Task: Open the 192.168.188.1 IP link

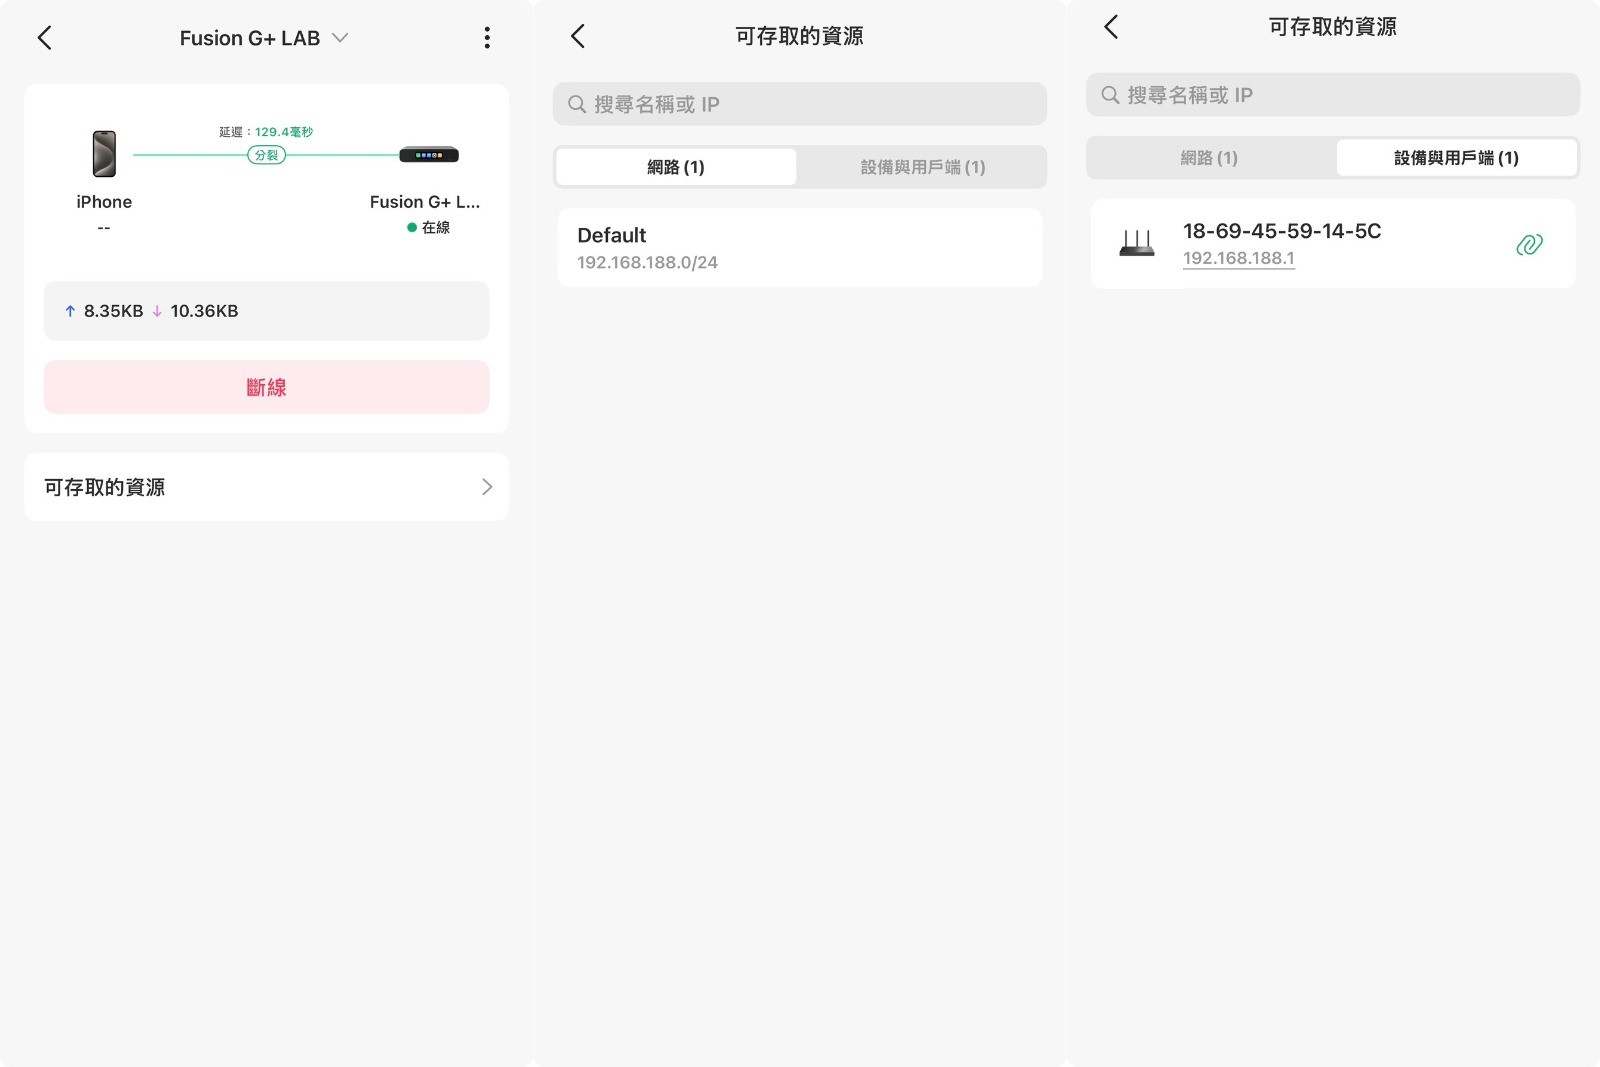Action: pyautogui.click(x=1239, y=258)
